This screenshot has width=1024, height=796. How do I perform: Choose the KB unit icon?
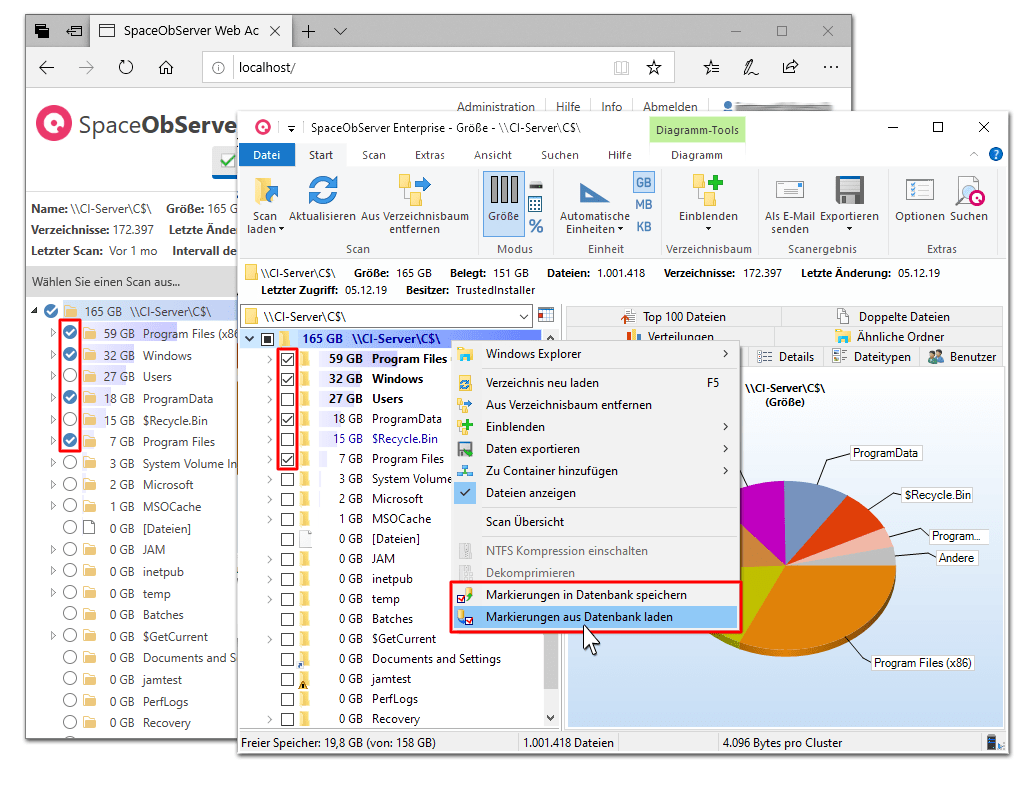tap(643, 227)
